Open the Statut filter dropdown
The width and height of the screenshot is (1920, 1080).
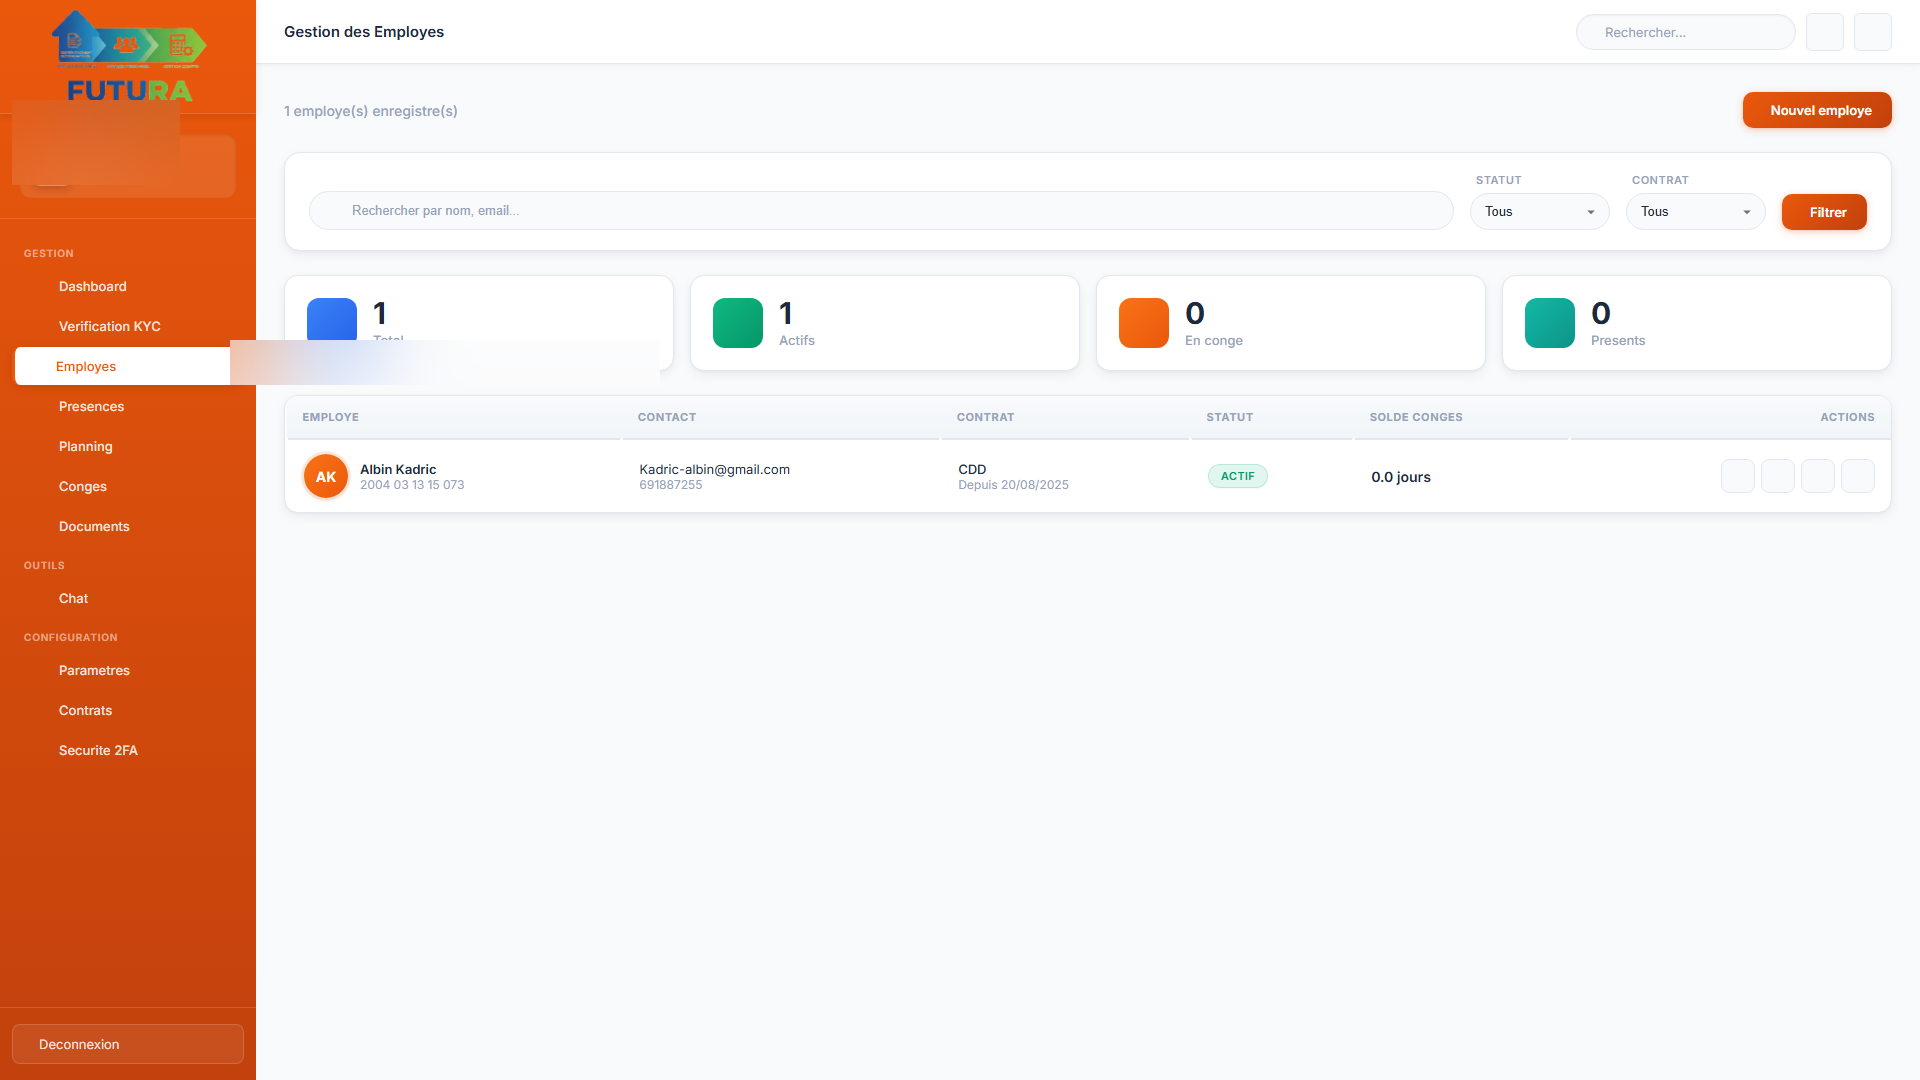pyautogui.click(x=1539, y=212)
